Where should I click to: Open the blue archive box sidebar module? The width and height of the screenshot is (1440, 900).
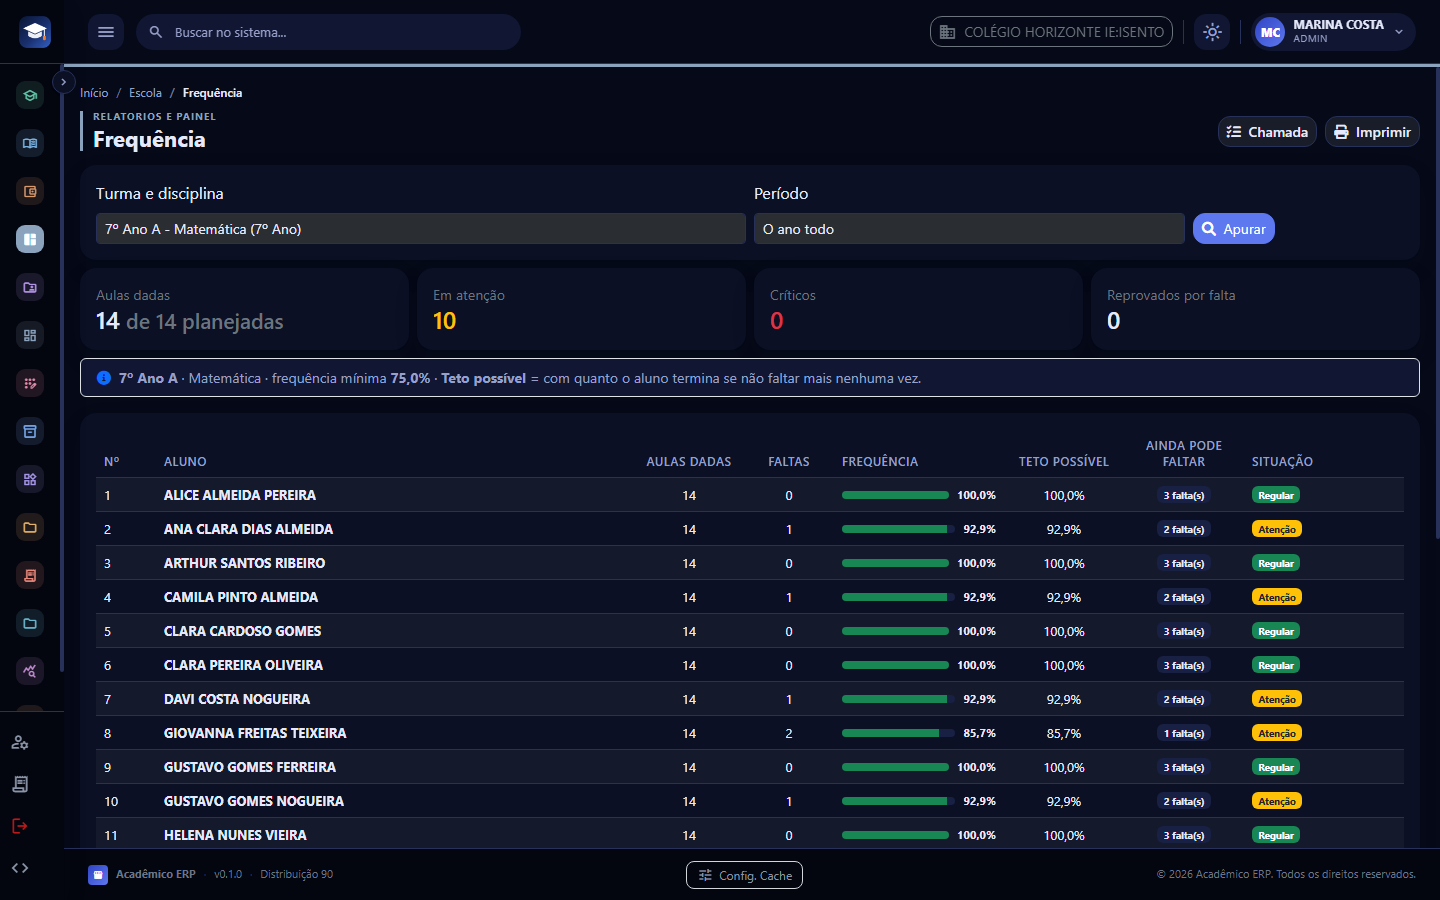coord(30,432)
